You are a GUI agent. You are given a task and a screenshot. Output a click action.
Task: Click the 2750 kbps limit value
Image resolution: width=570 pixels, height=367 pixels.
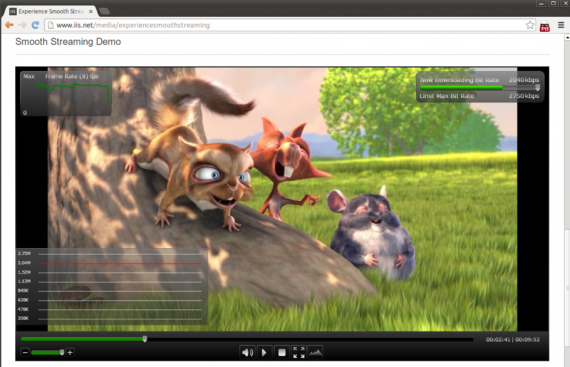(x=524, y=96)
